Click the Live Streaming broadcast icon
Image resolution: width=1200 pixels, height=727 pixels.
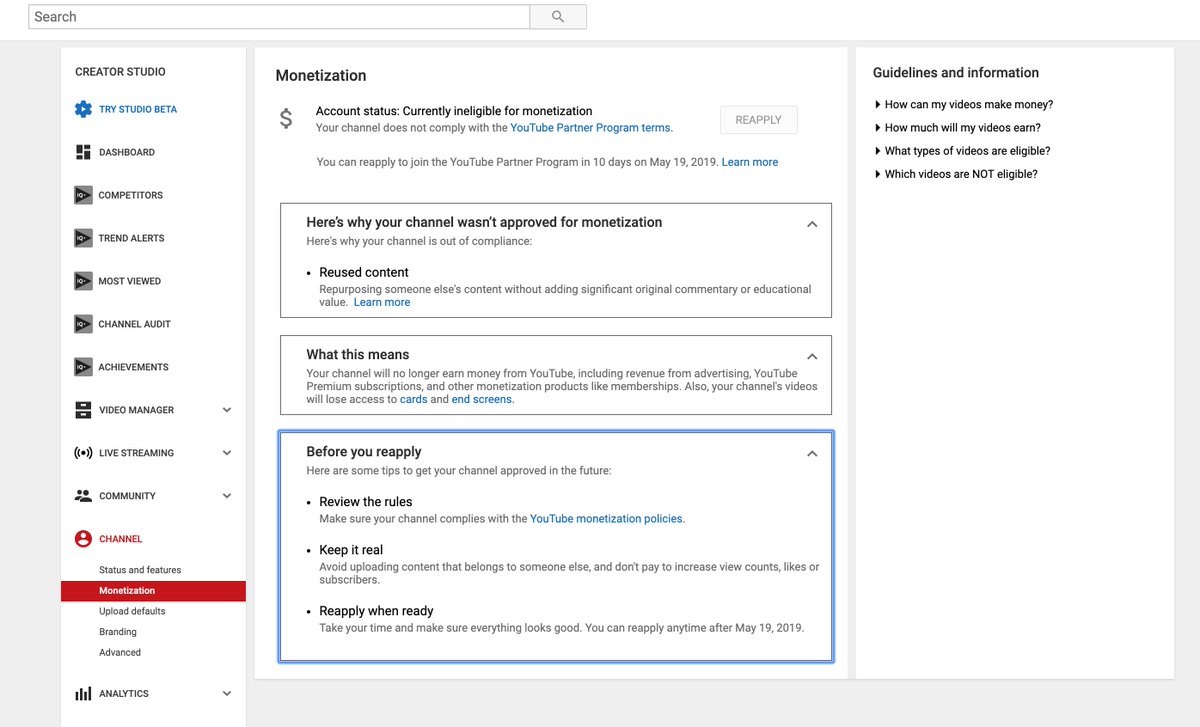coord(83,453)
